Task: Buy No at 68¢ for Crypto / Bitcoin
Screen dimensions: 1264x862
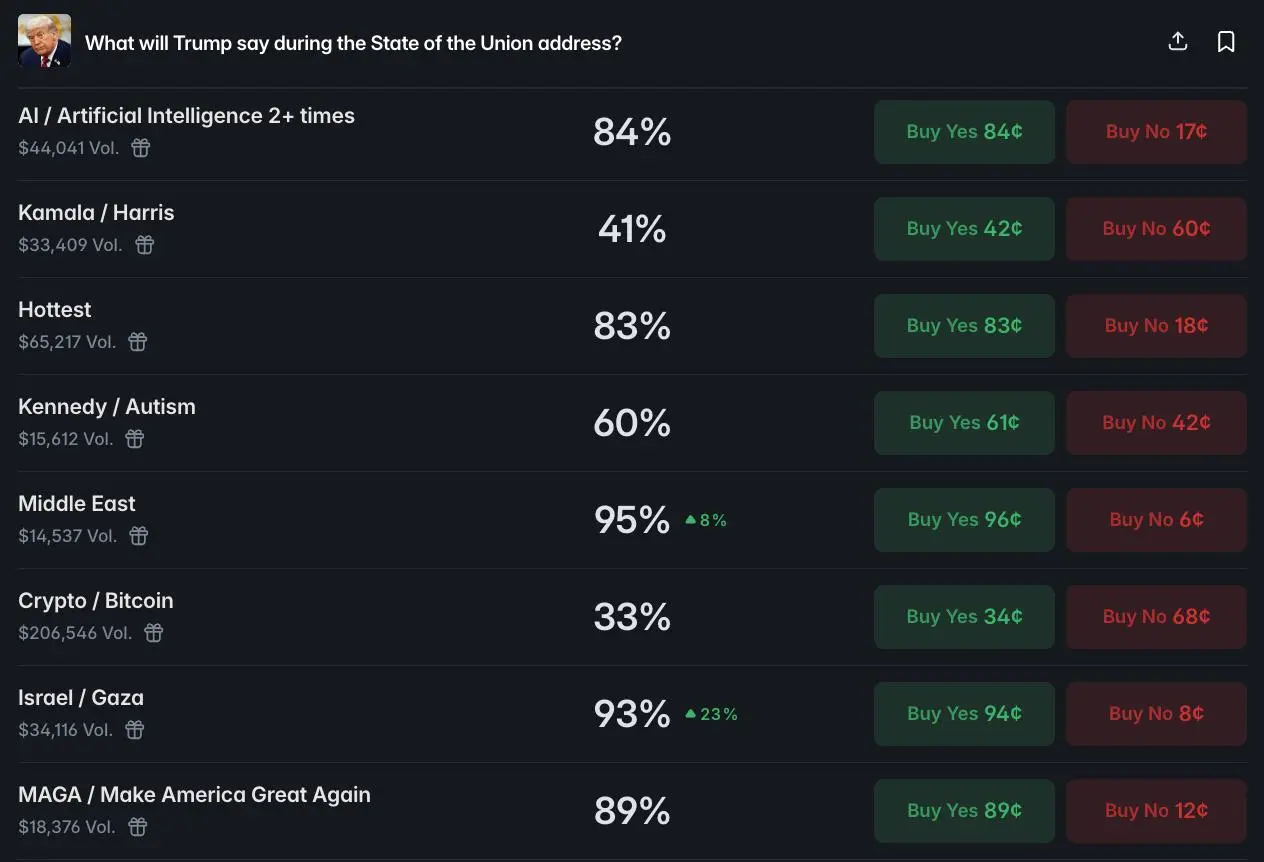Action: [x=1156, y=617]
